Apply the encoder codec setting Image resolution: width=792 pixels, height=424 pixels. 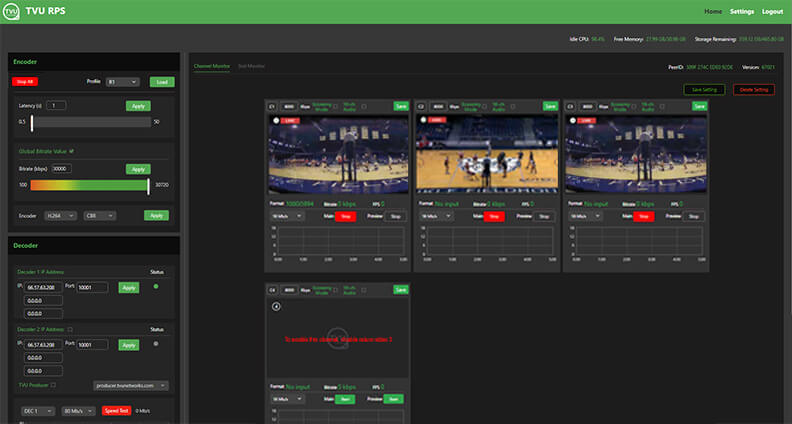157,216
